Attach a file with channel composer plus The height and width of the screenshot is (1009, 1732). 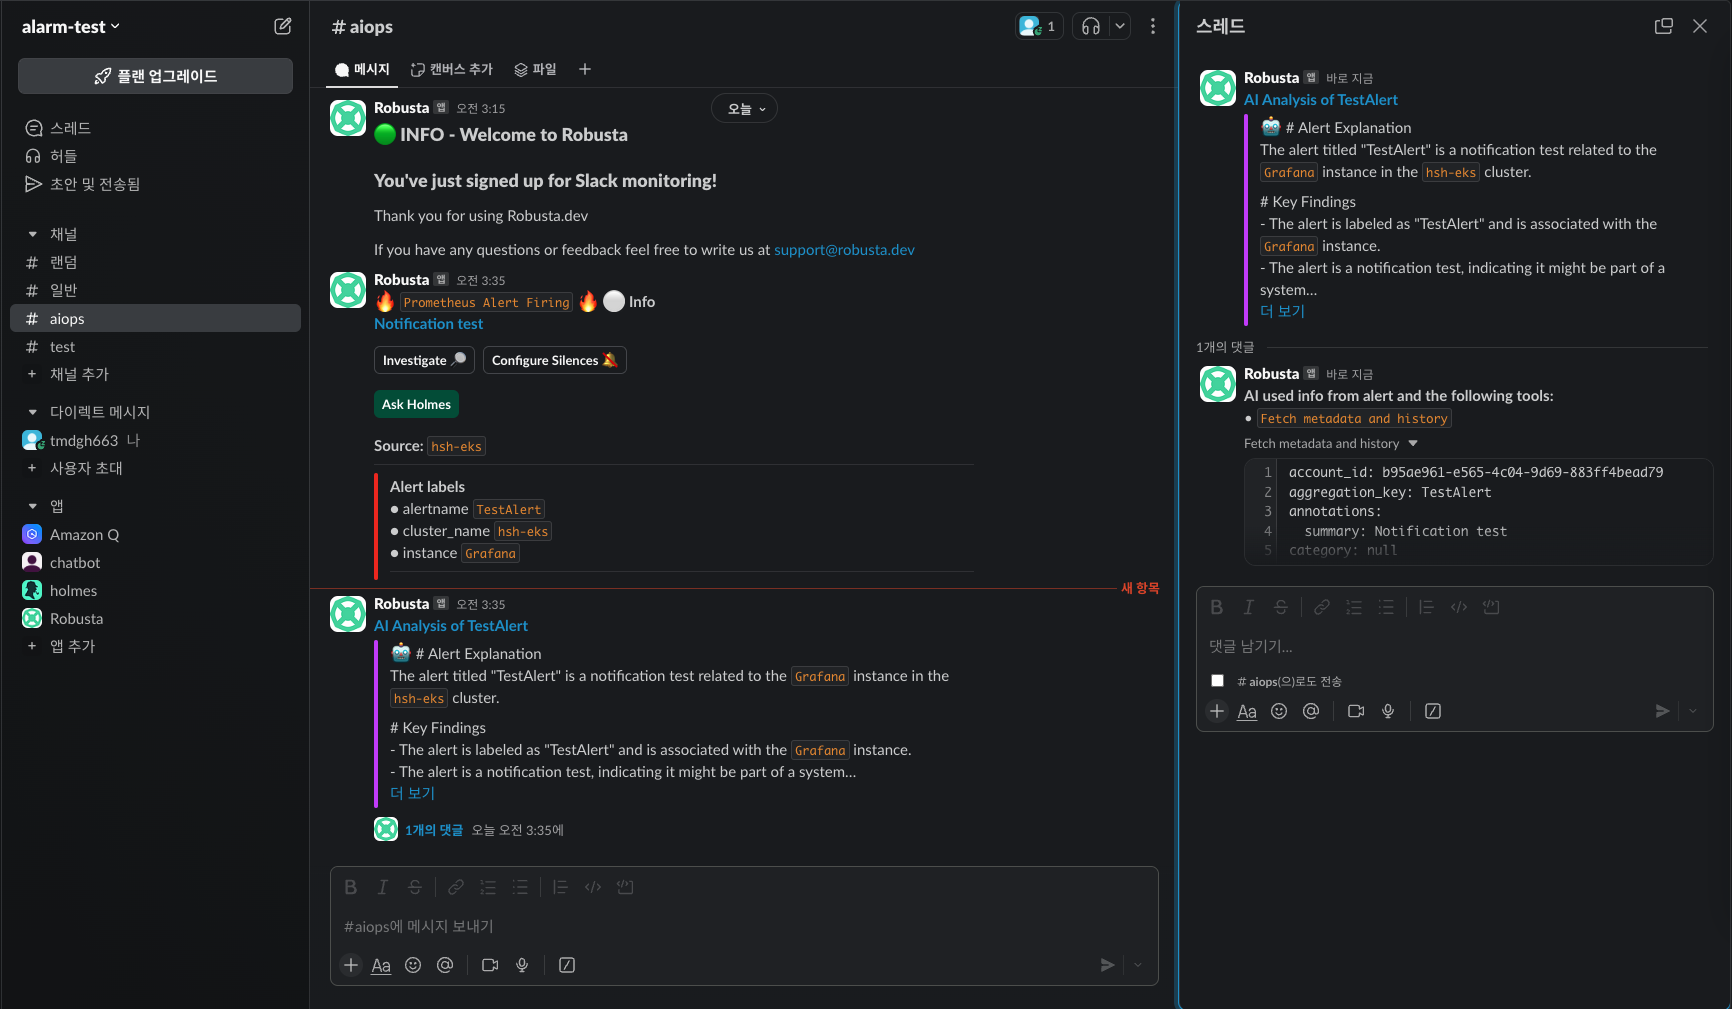(351, 965)
